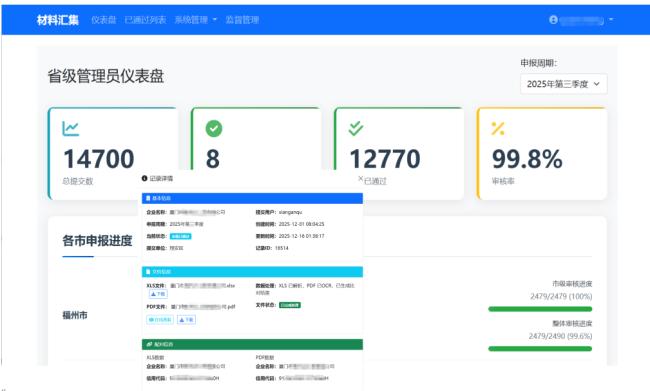The height and width of the screenshot is (391, 650).
Task: Click the cyan current status badge
Action: pyautogui.click(x=180, y=236)
